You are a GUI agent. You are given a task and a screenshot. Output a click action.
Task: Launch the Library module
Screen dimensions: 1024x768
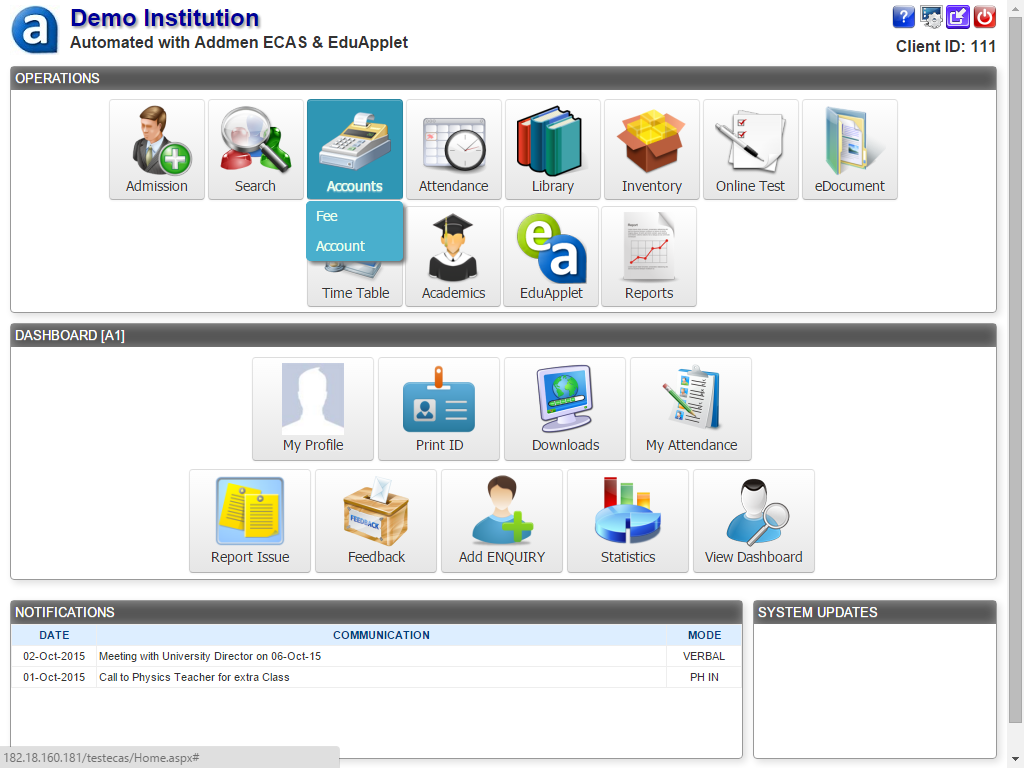coord(552,148)
